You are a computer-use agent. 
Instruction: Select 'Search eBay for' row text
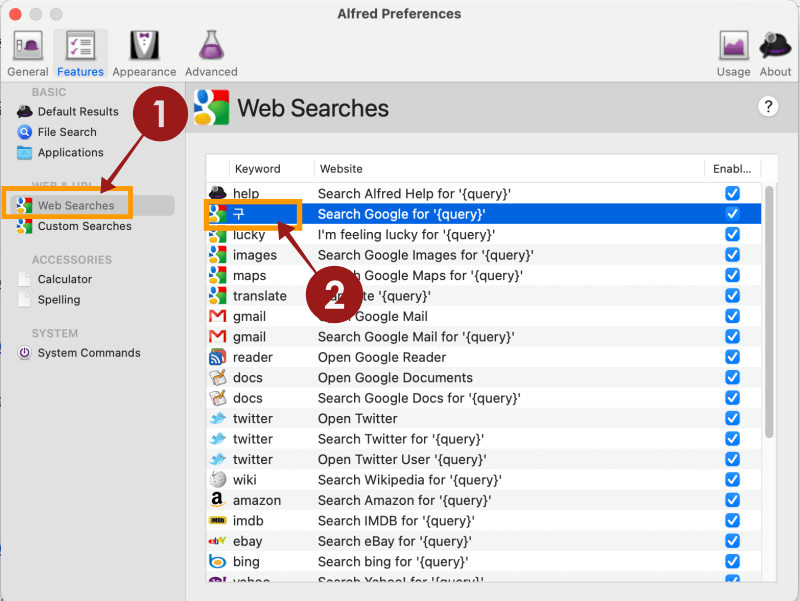394,541
